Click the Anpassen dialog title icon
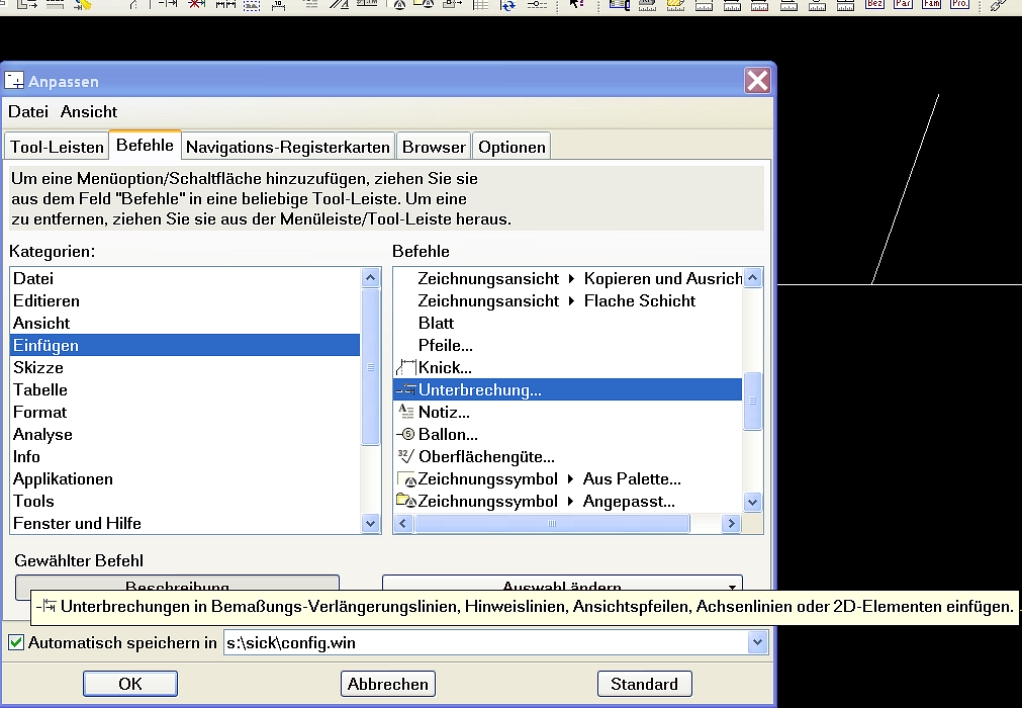Image resolution: width=1022 pixels, height=708 pixels. point(14,81)
